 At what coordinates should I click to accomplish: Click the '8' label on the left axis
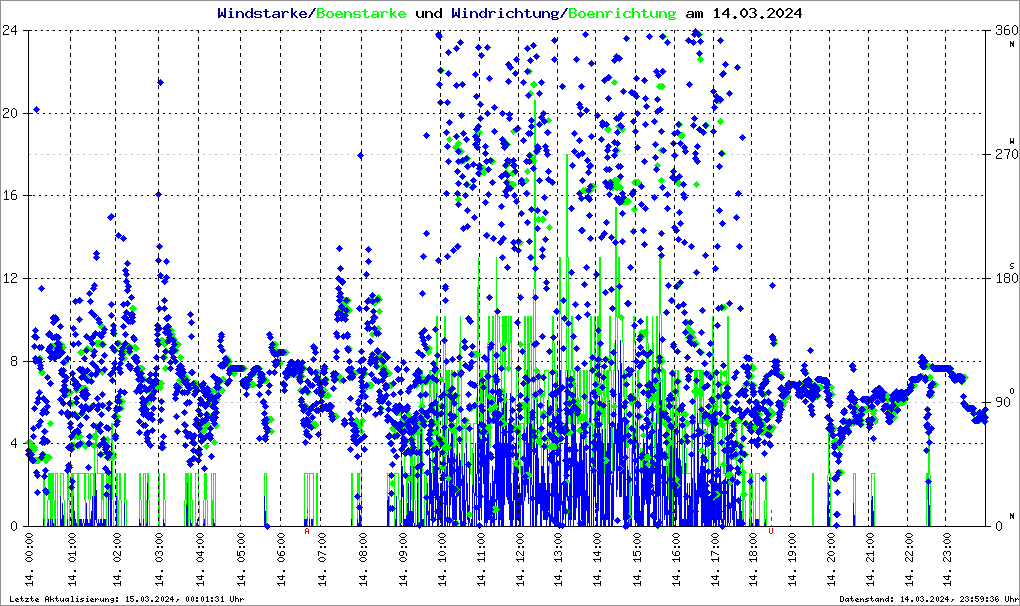click(14, 361)
